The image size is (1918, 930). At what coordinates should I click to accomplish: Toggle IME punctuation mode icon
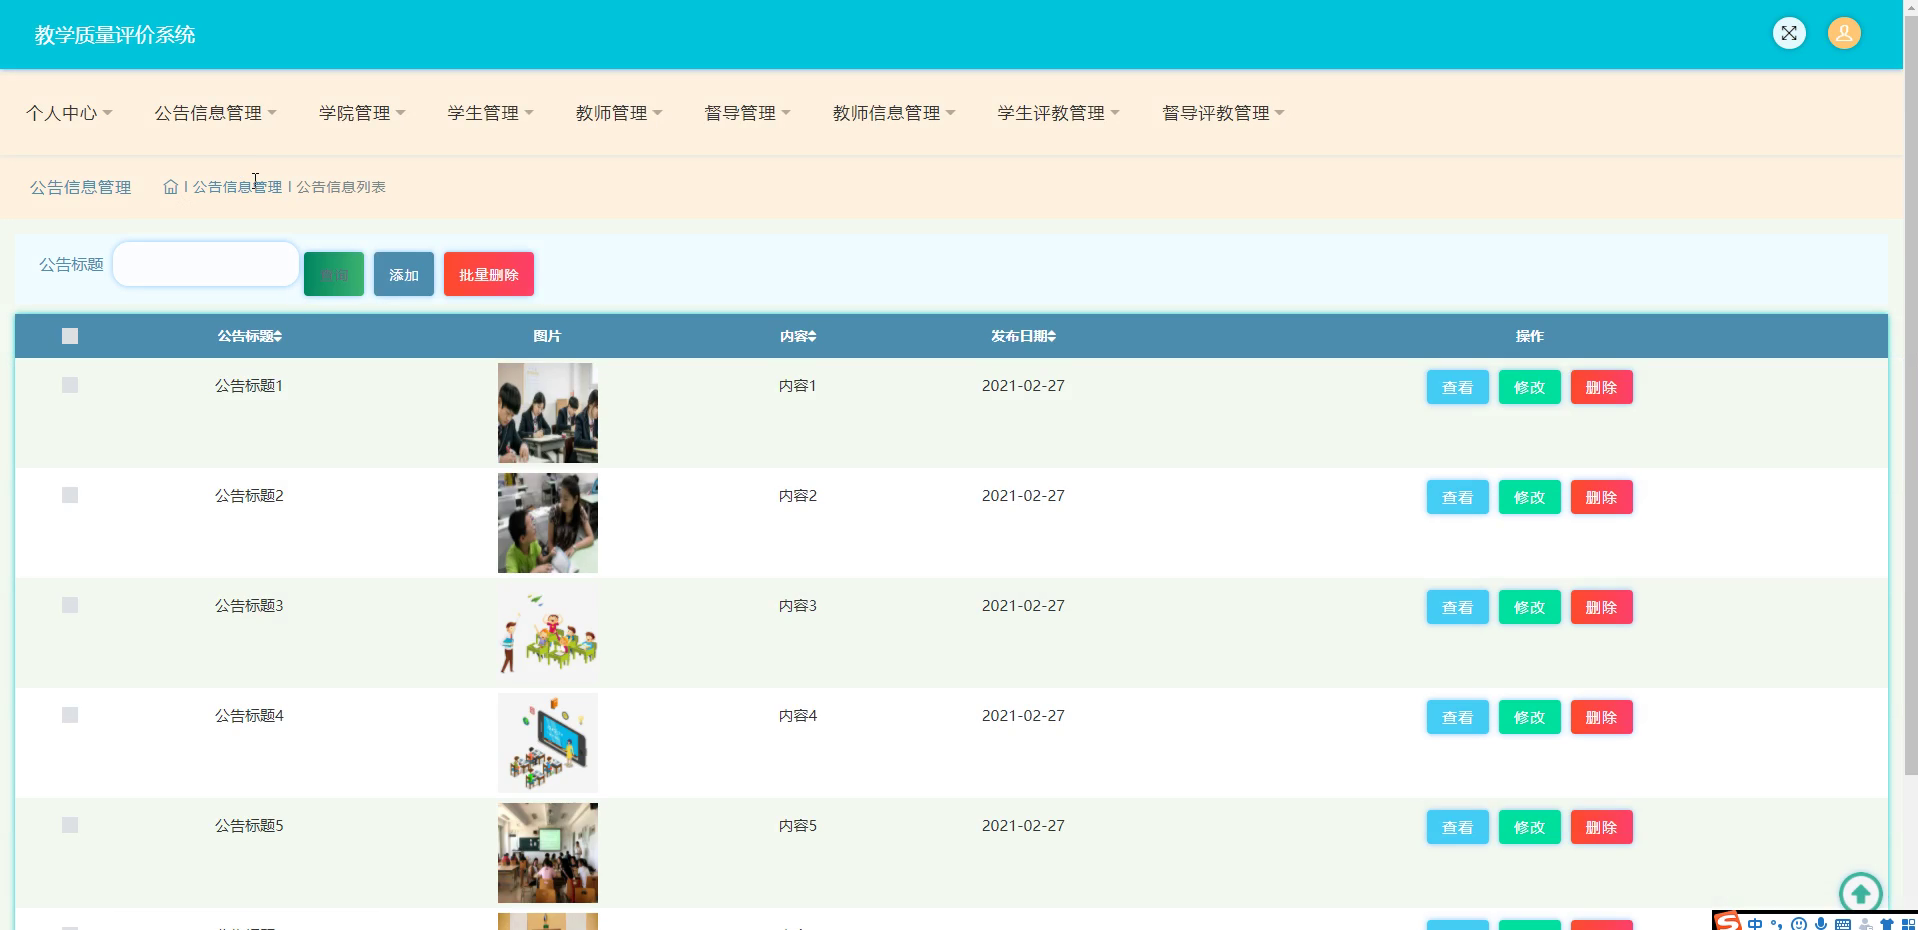[x=1777, y=924]
